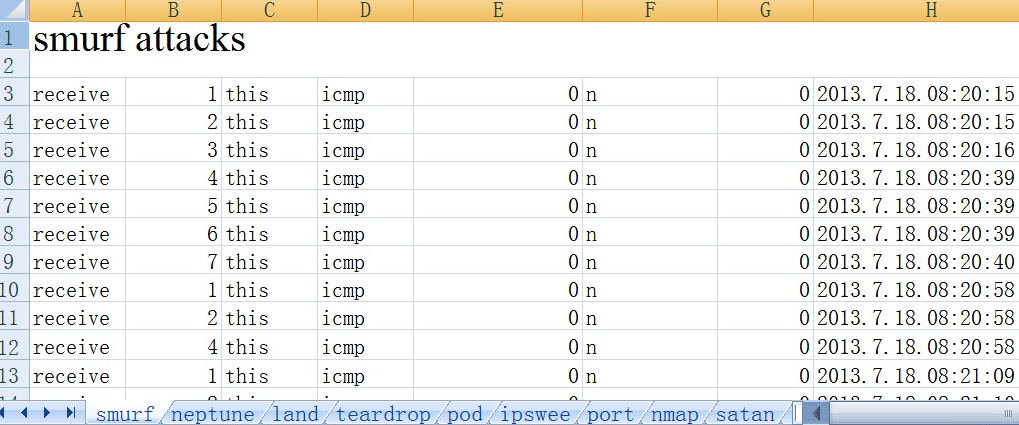The width and height of the screenshot is (1019, 425).
Task: Switch to the neptune sheet tab
Action: click(x=213, y=414)
